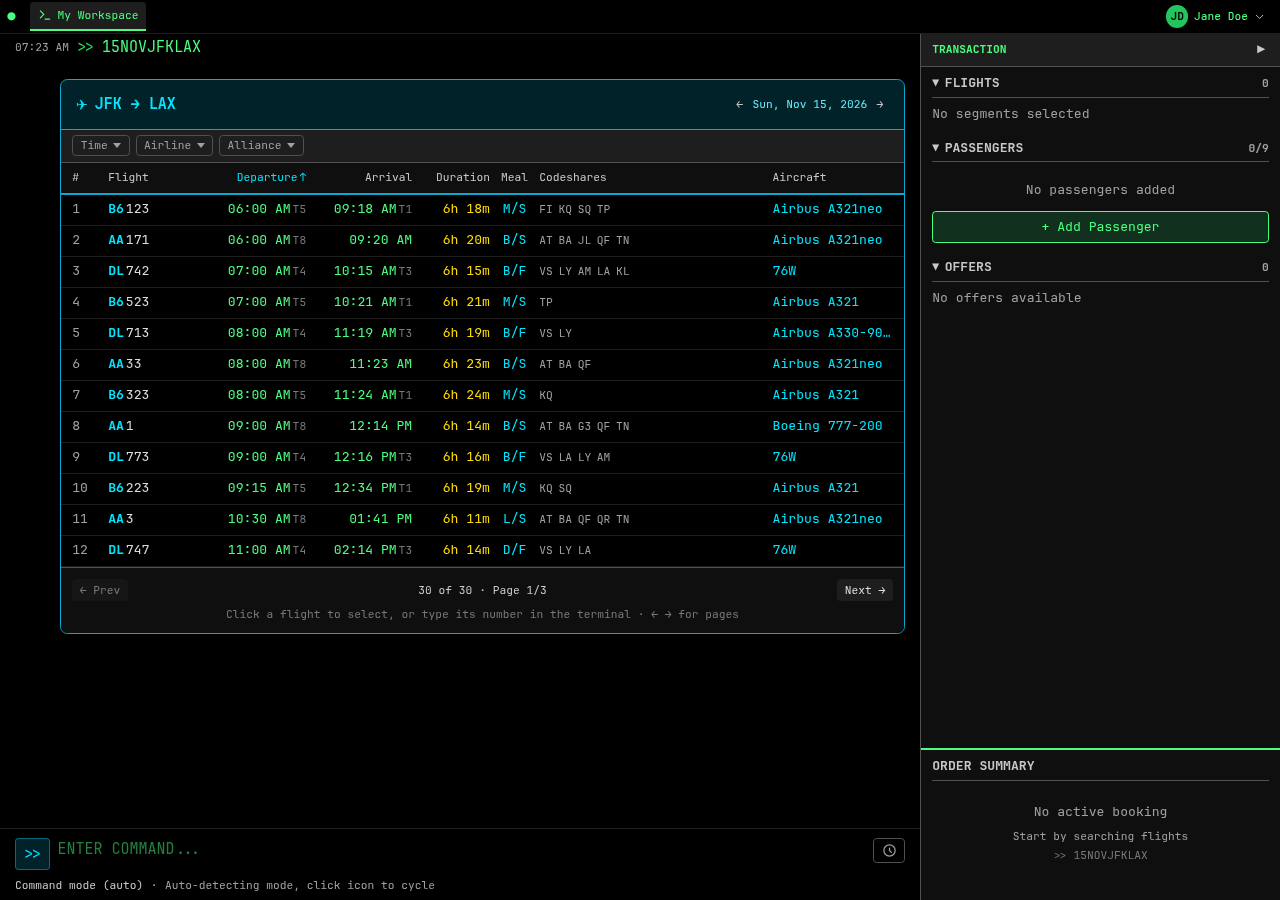Select flight B6 523 row
This screenshot has width=1280, height=900.
482,302
